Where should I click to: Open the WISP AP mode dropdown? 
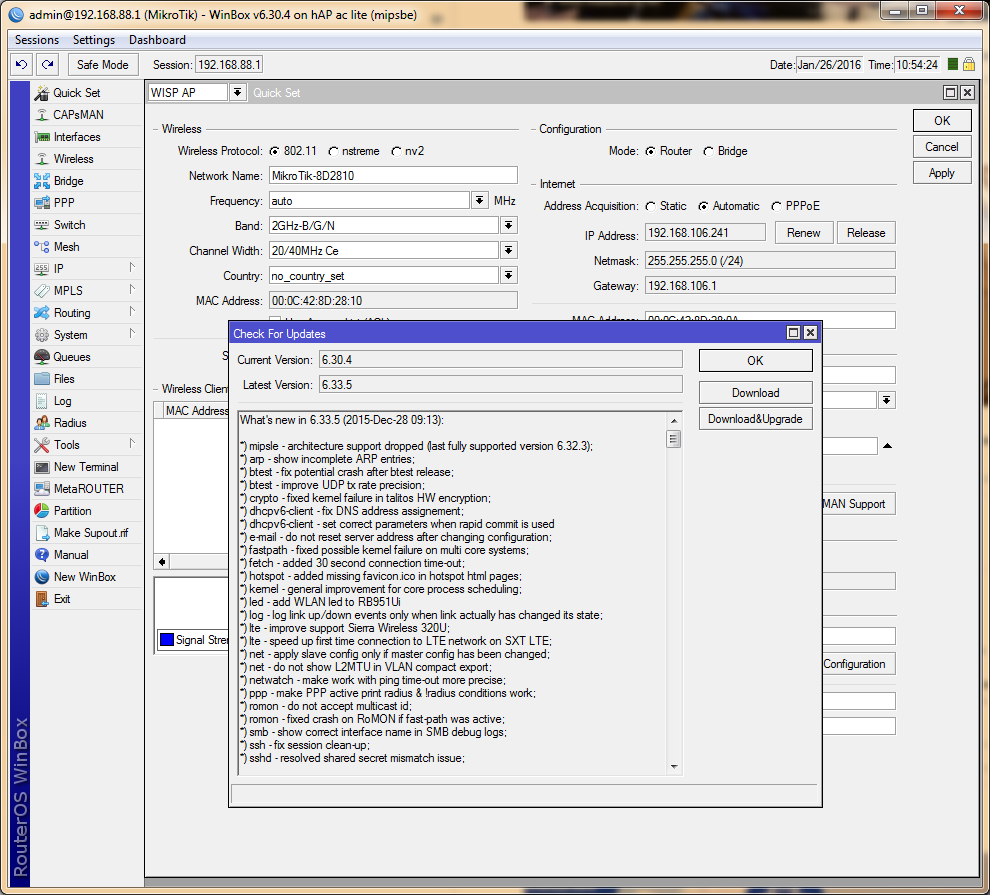237,92
